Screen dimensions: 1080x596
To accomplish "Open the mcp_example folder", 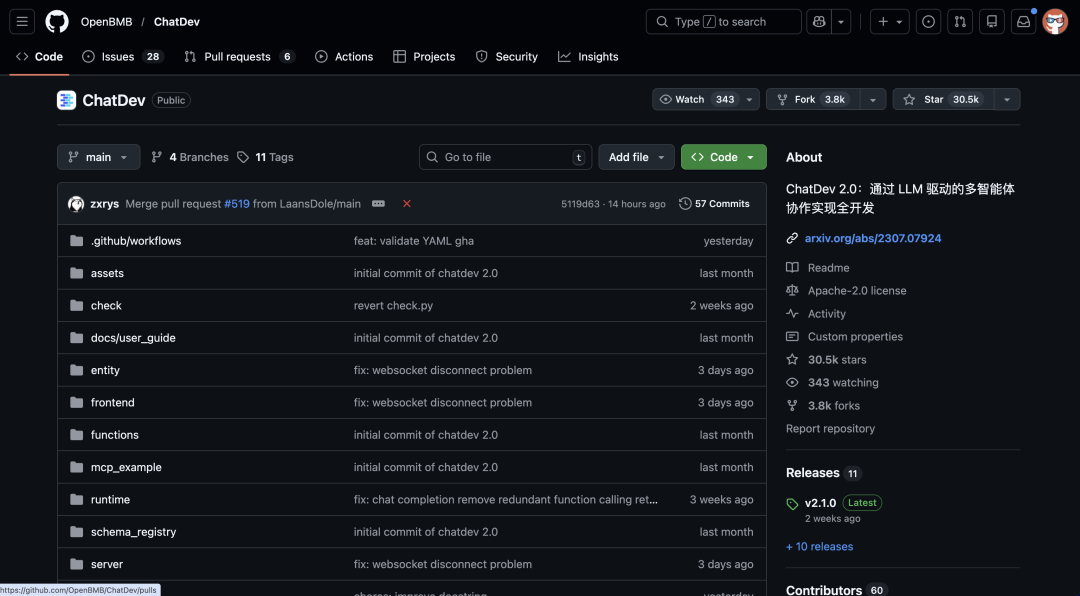I will (126, 467).
